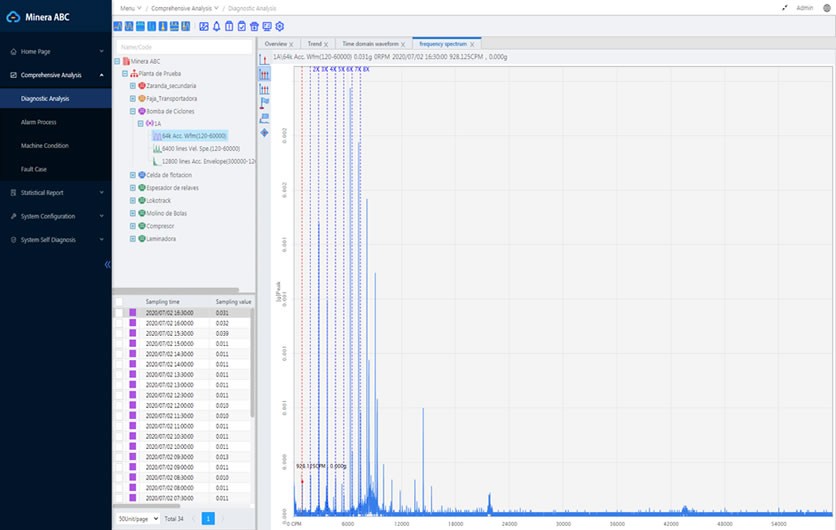836x530 pixels.
Task: Open Machine Condition in the sidebar
Action: tap(45, 146)
